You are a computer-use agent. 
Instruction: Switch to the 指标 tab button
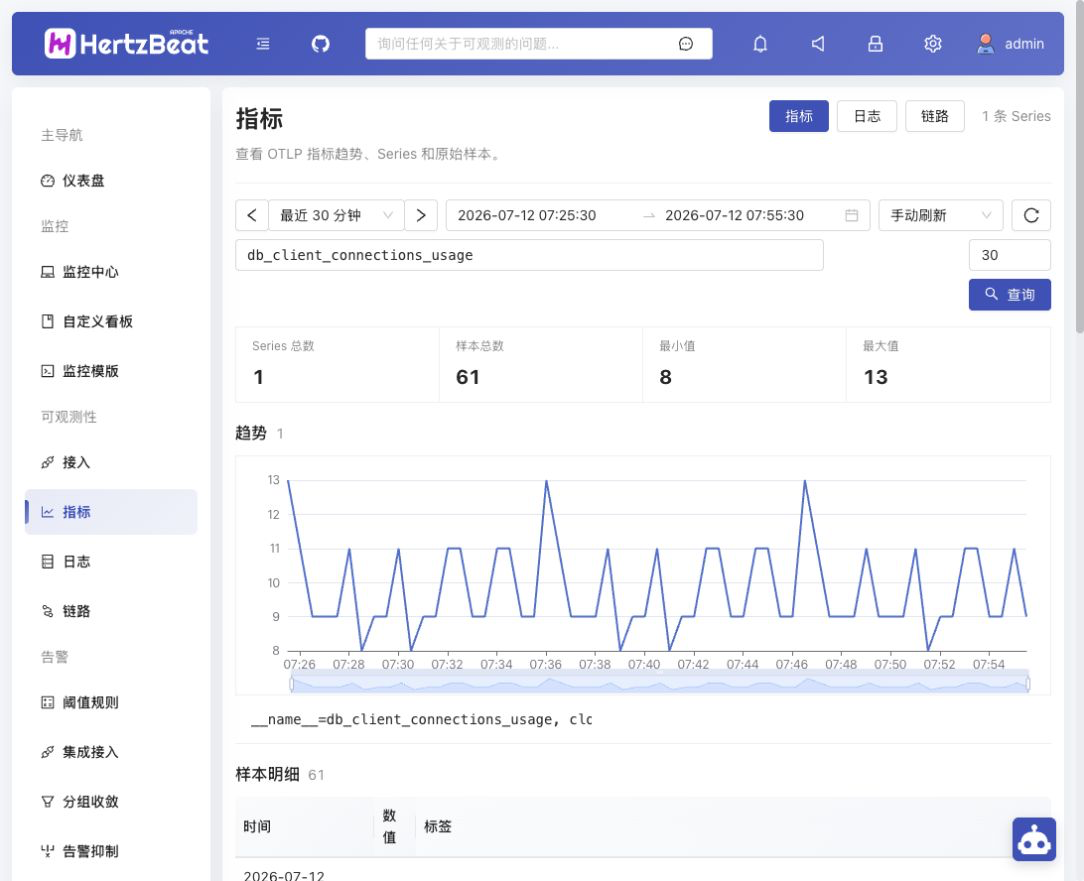(x=798, y=116)
